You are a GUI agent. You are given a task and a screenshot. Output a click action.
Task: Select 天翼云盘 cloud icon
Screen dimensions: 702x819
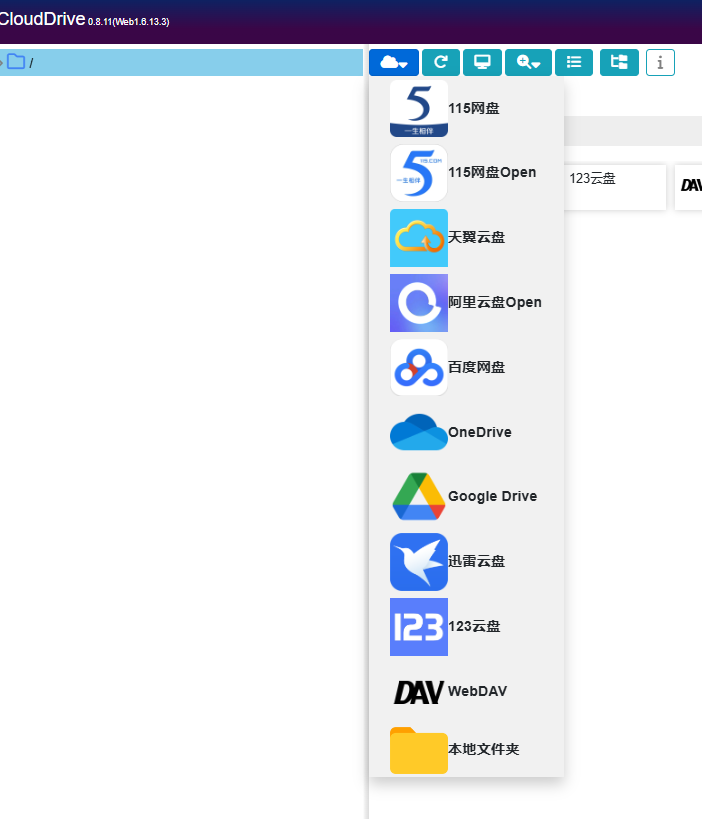click(418, 238)
